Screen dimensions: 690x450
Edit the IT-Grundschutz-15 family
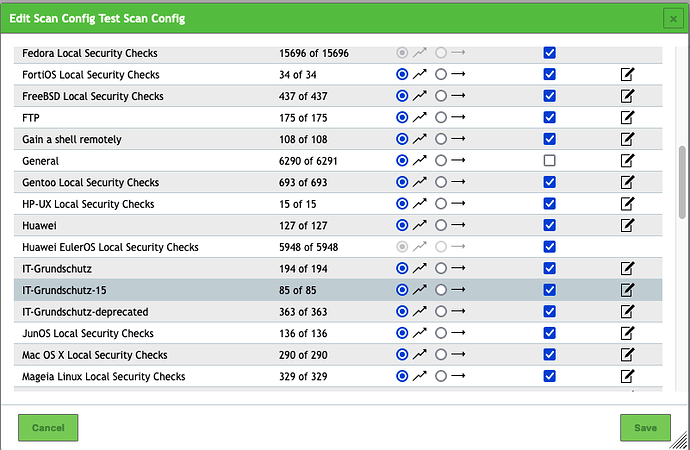(x=627, y=290)
